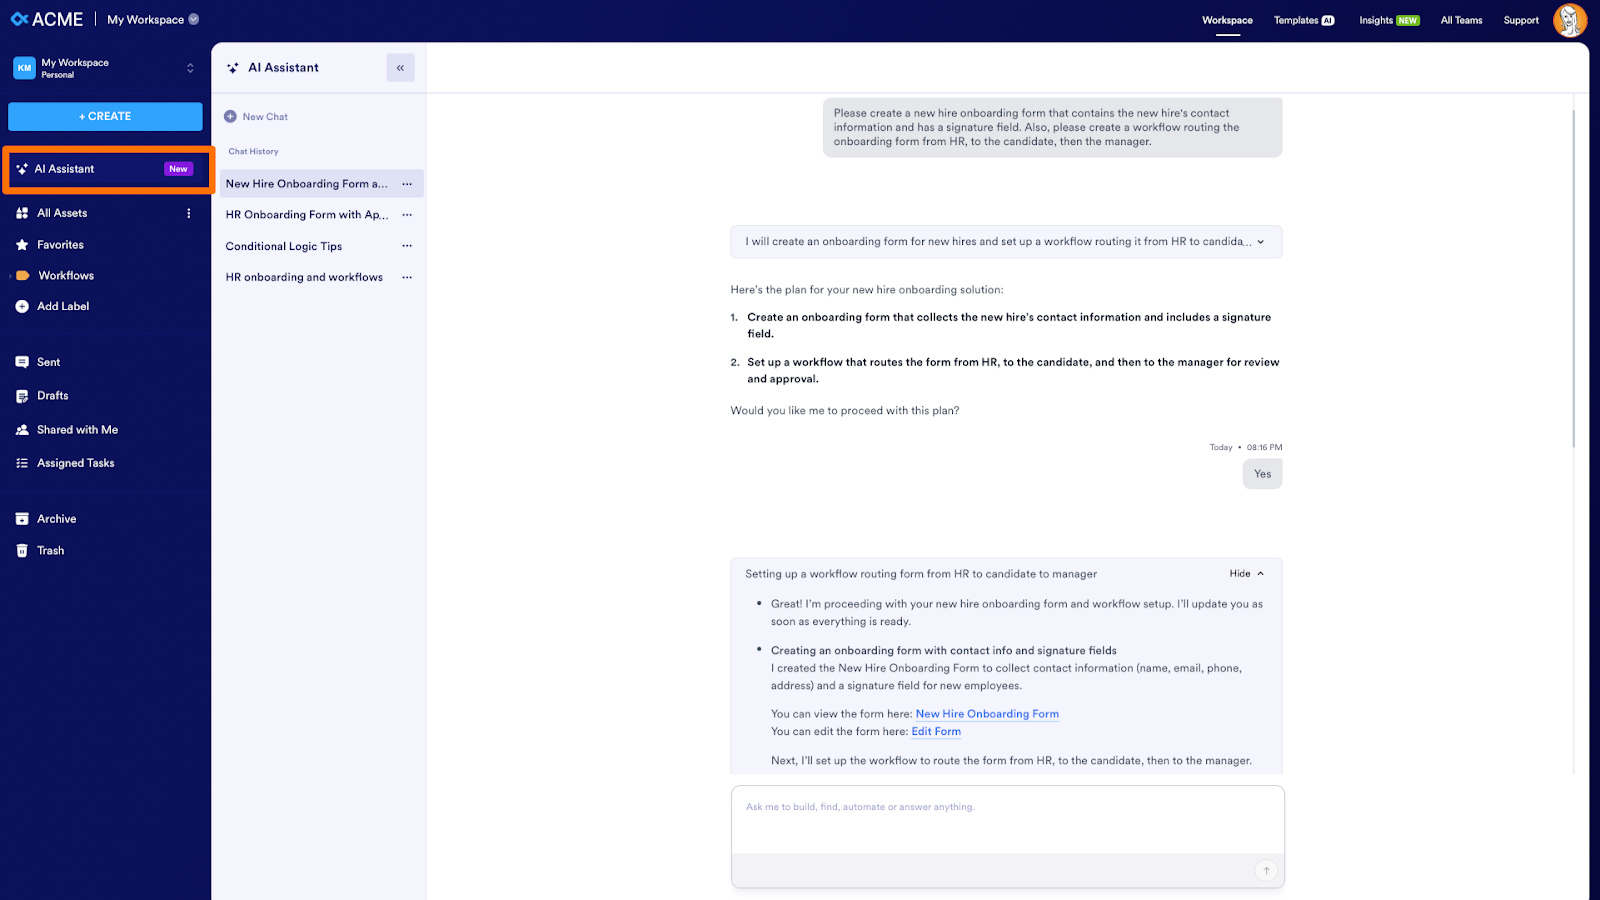Screen dimensions: 1600x900
Task: View Shared with Me assets
Action: (76, 429)
